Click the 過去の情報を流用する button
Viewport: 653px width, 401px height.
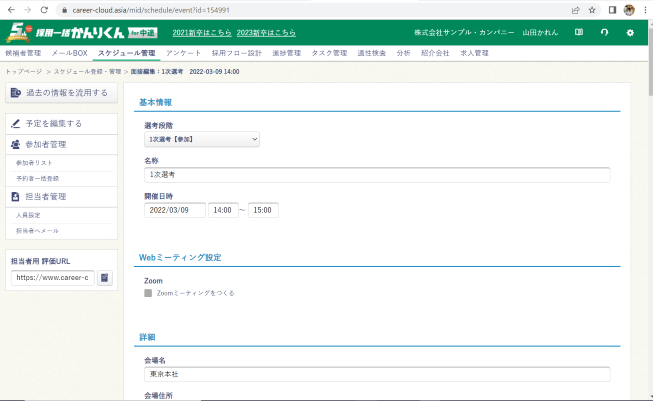pyautogui.click(x=59, y=93)
